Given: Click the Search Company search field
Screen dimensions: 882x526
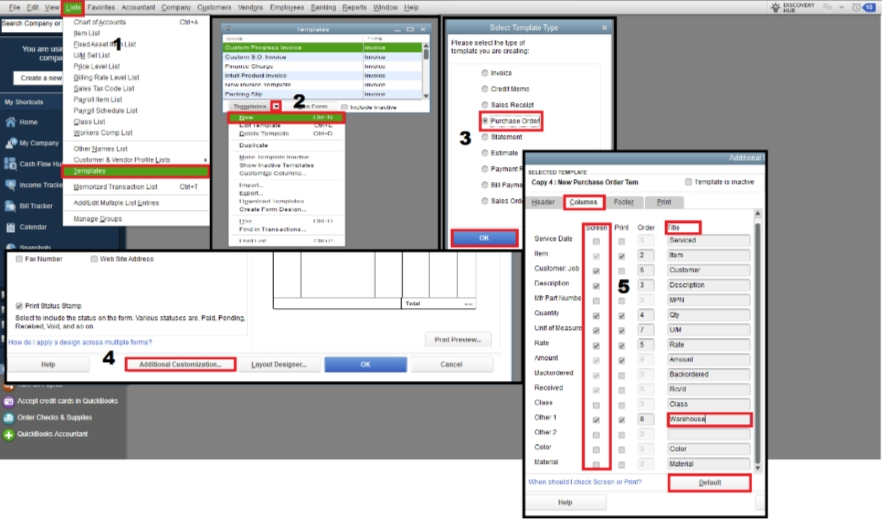Looking at the screenshot, I should 31,24.
